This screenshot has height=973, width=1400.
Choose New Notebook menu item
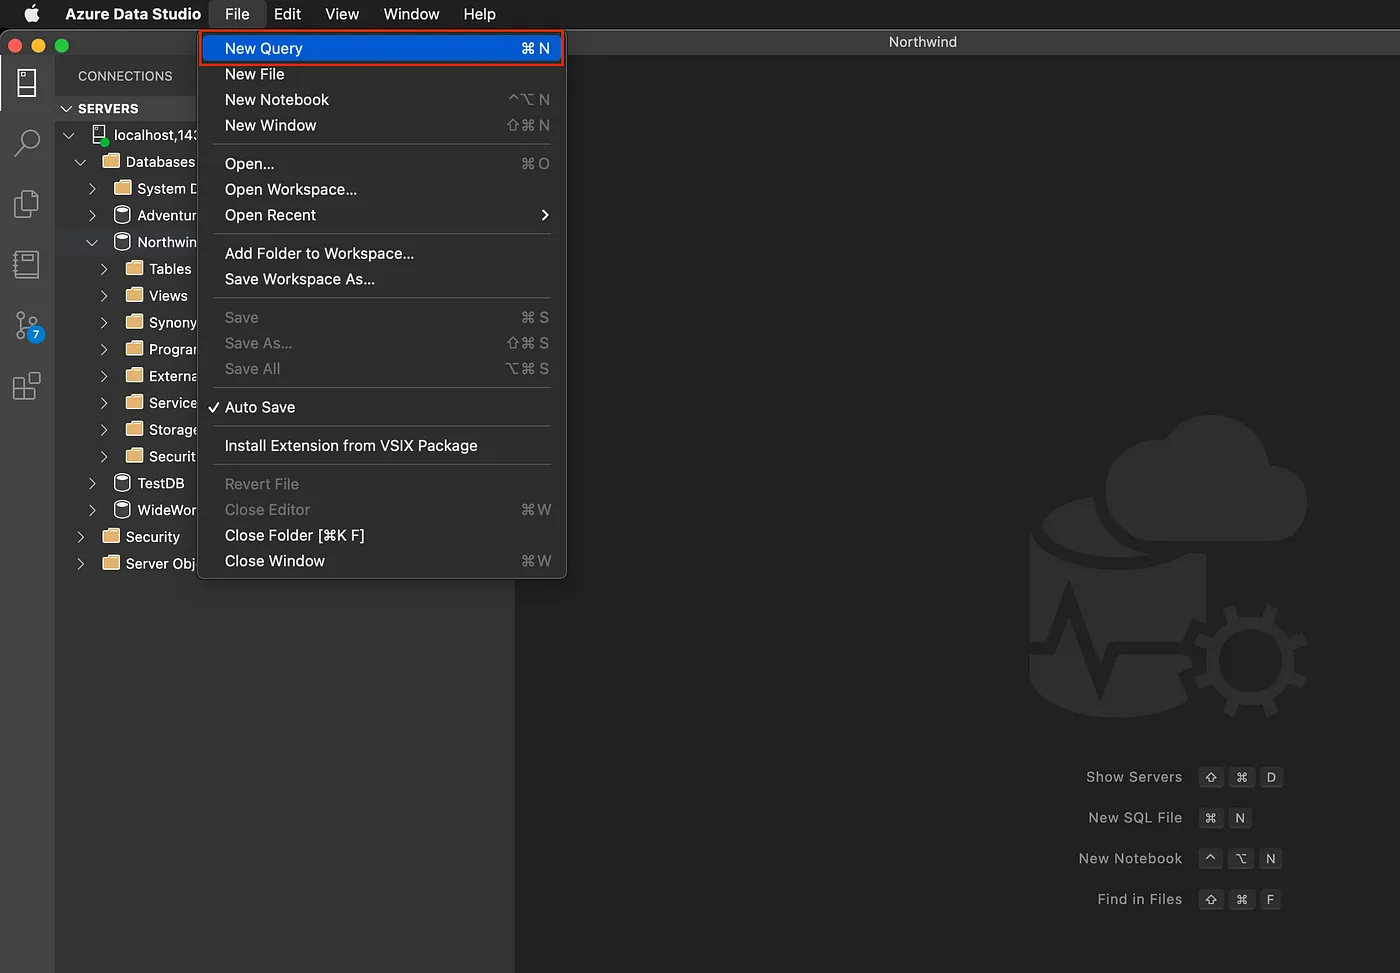coord(382,100)
